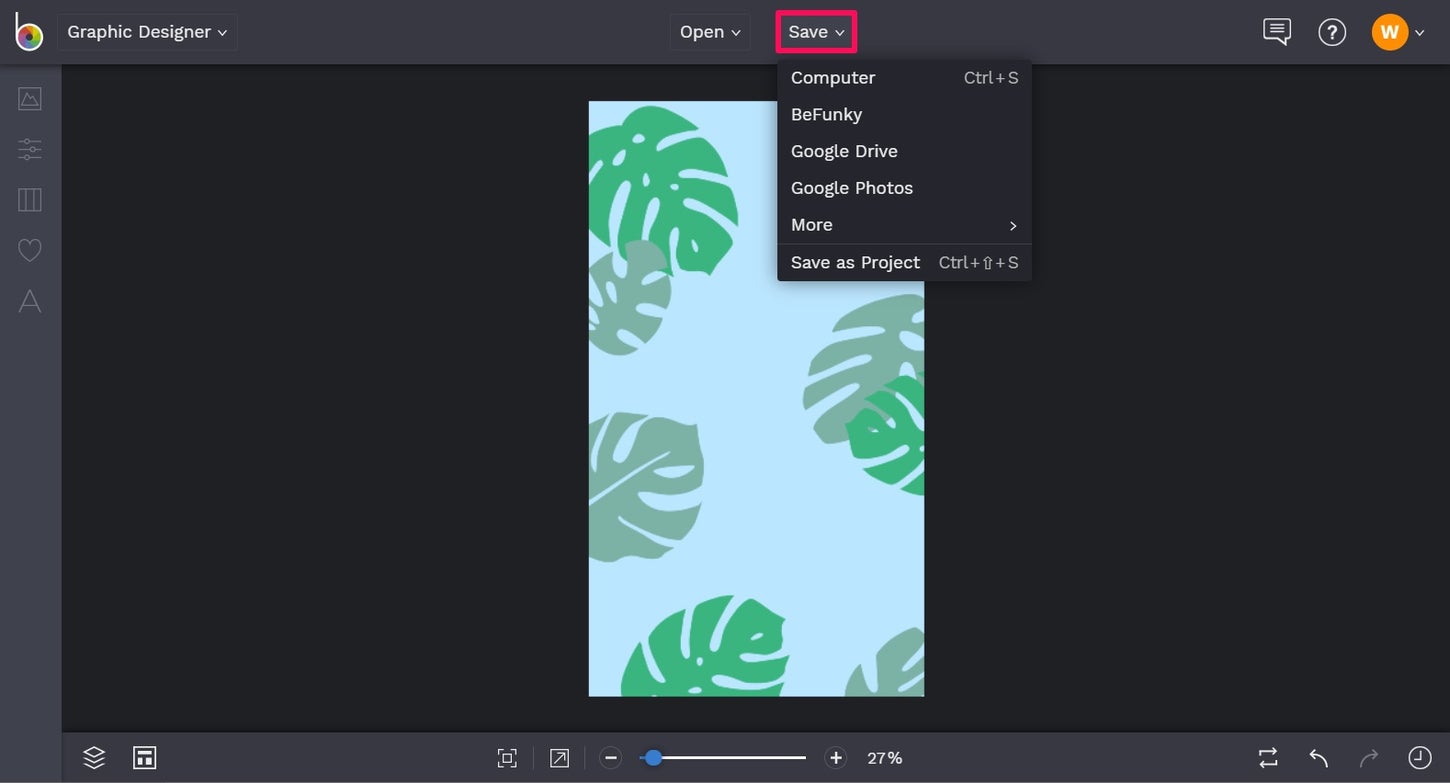Toggle the before-and-after compare view

[1266, 757]
